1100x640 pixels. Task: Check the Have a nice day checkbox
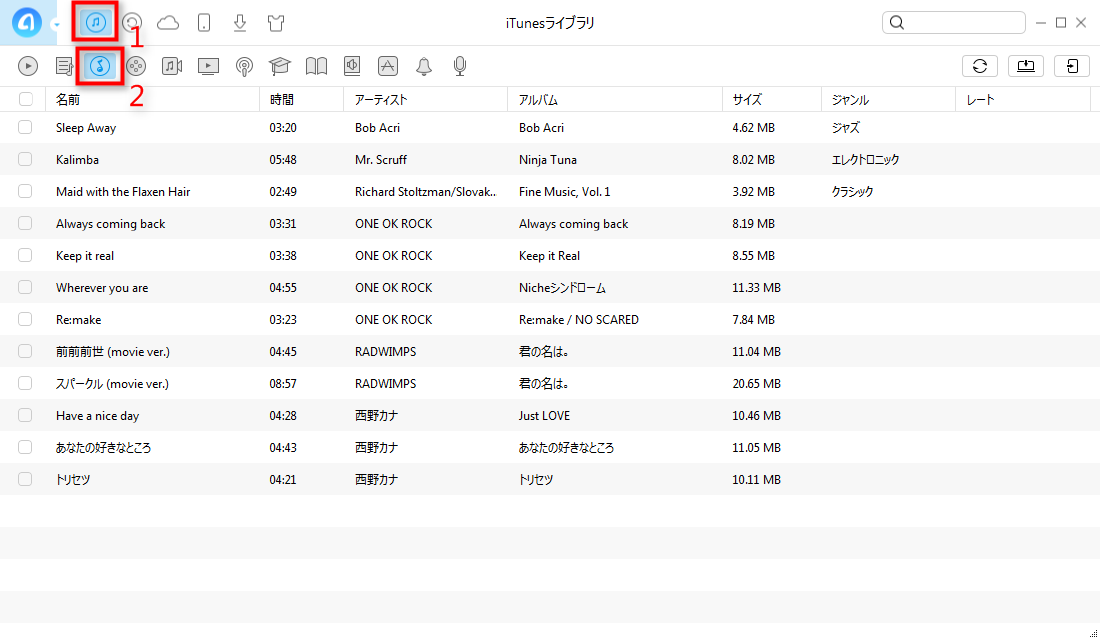(25, 415)
